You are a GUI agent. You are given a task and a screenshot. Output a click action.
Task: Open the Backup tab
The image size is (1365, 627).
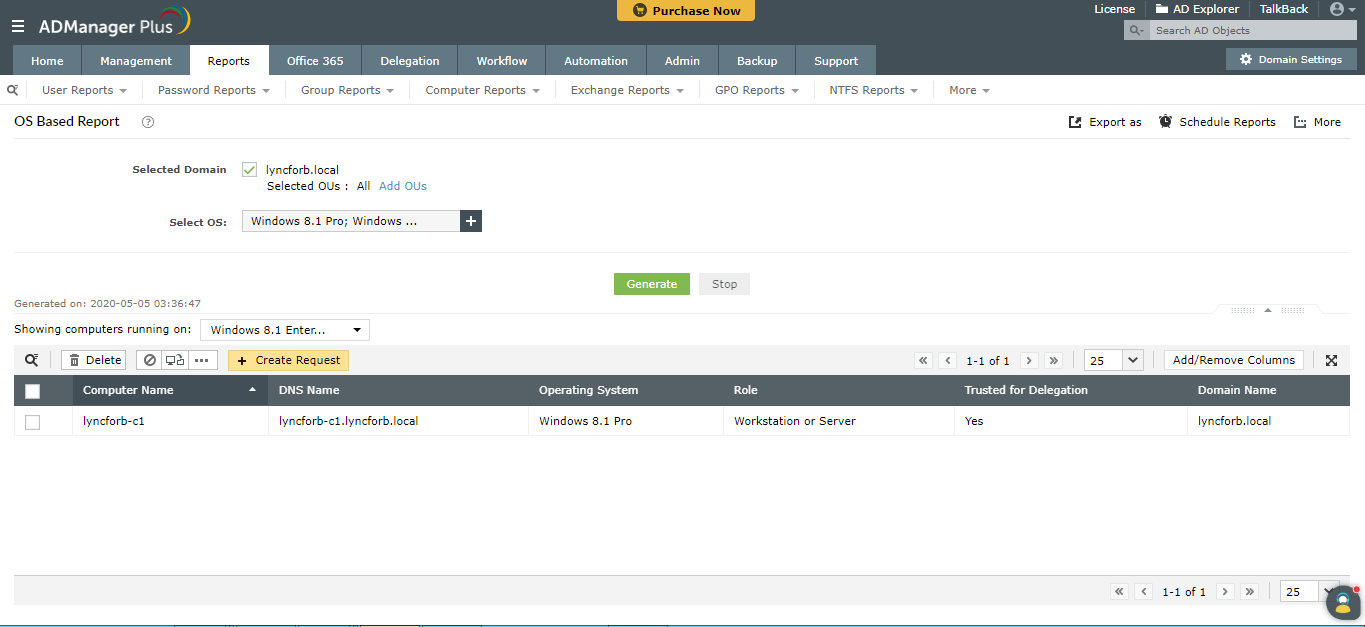click(757, 60)
